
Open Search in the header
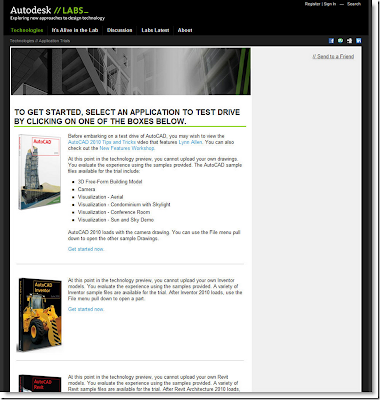pos(354,4)
